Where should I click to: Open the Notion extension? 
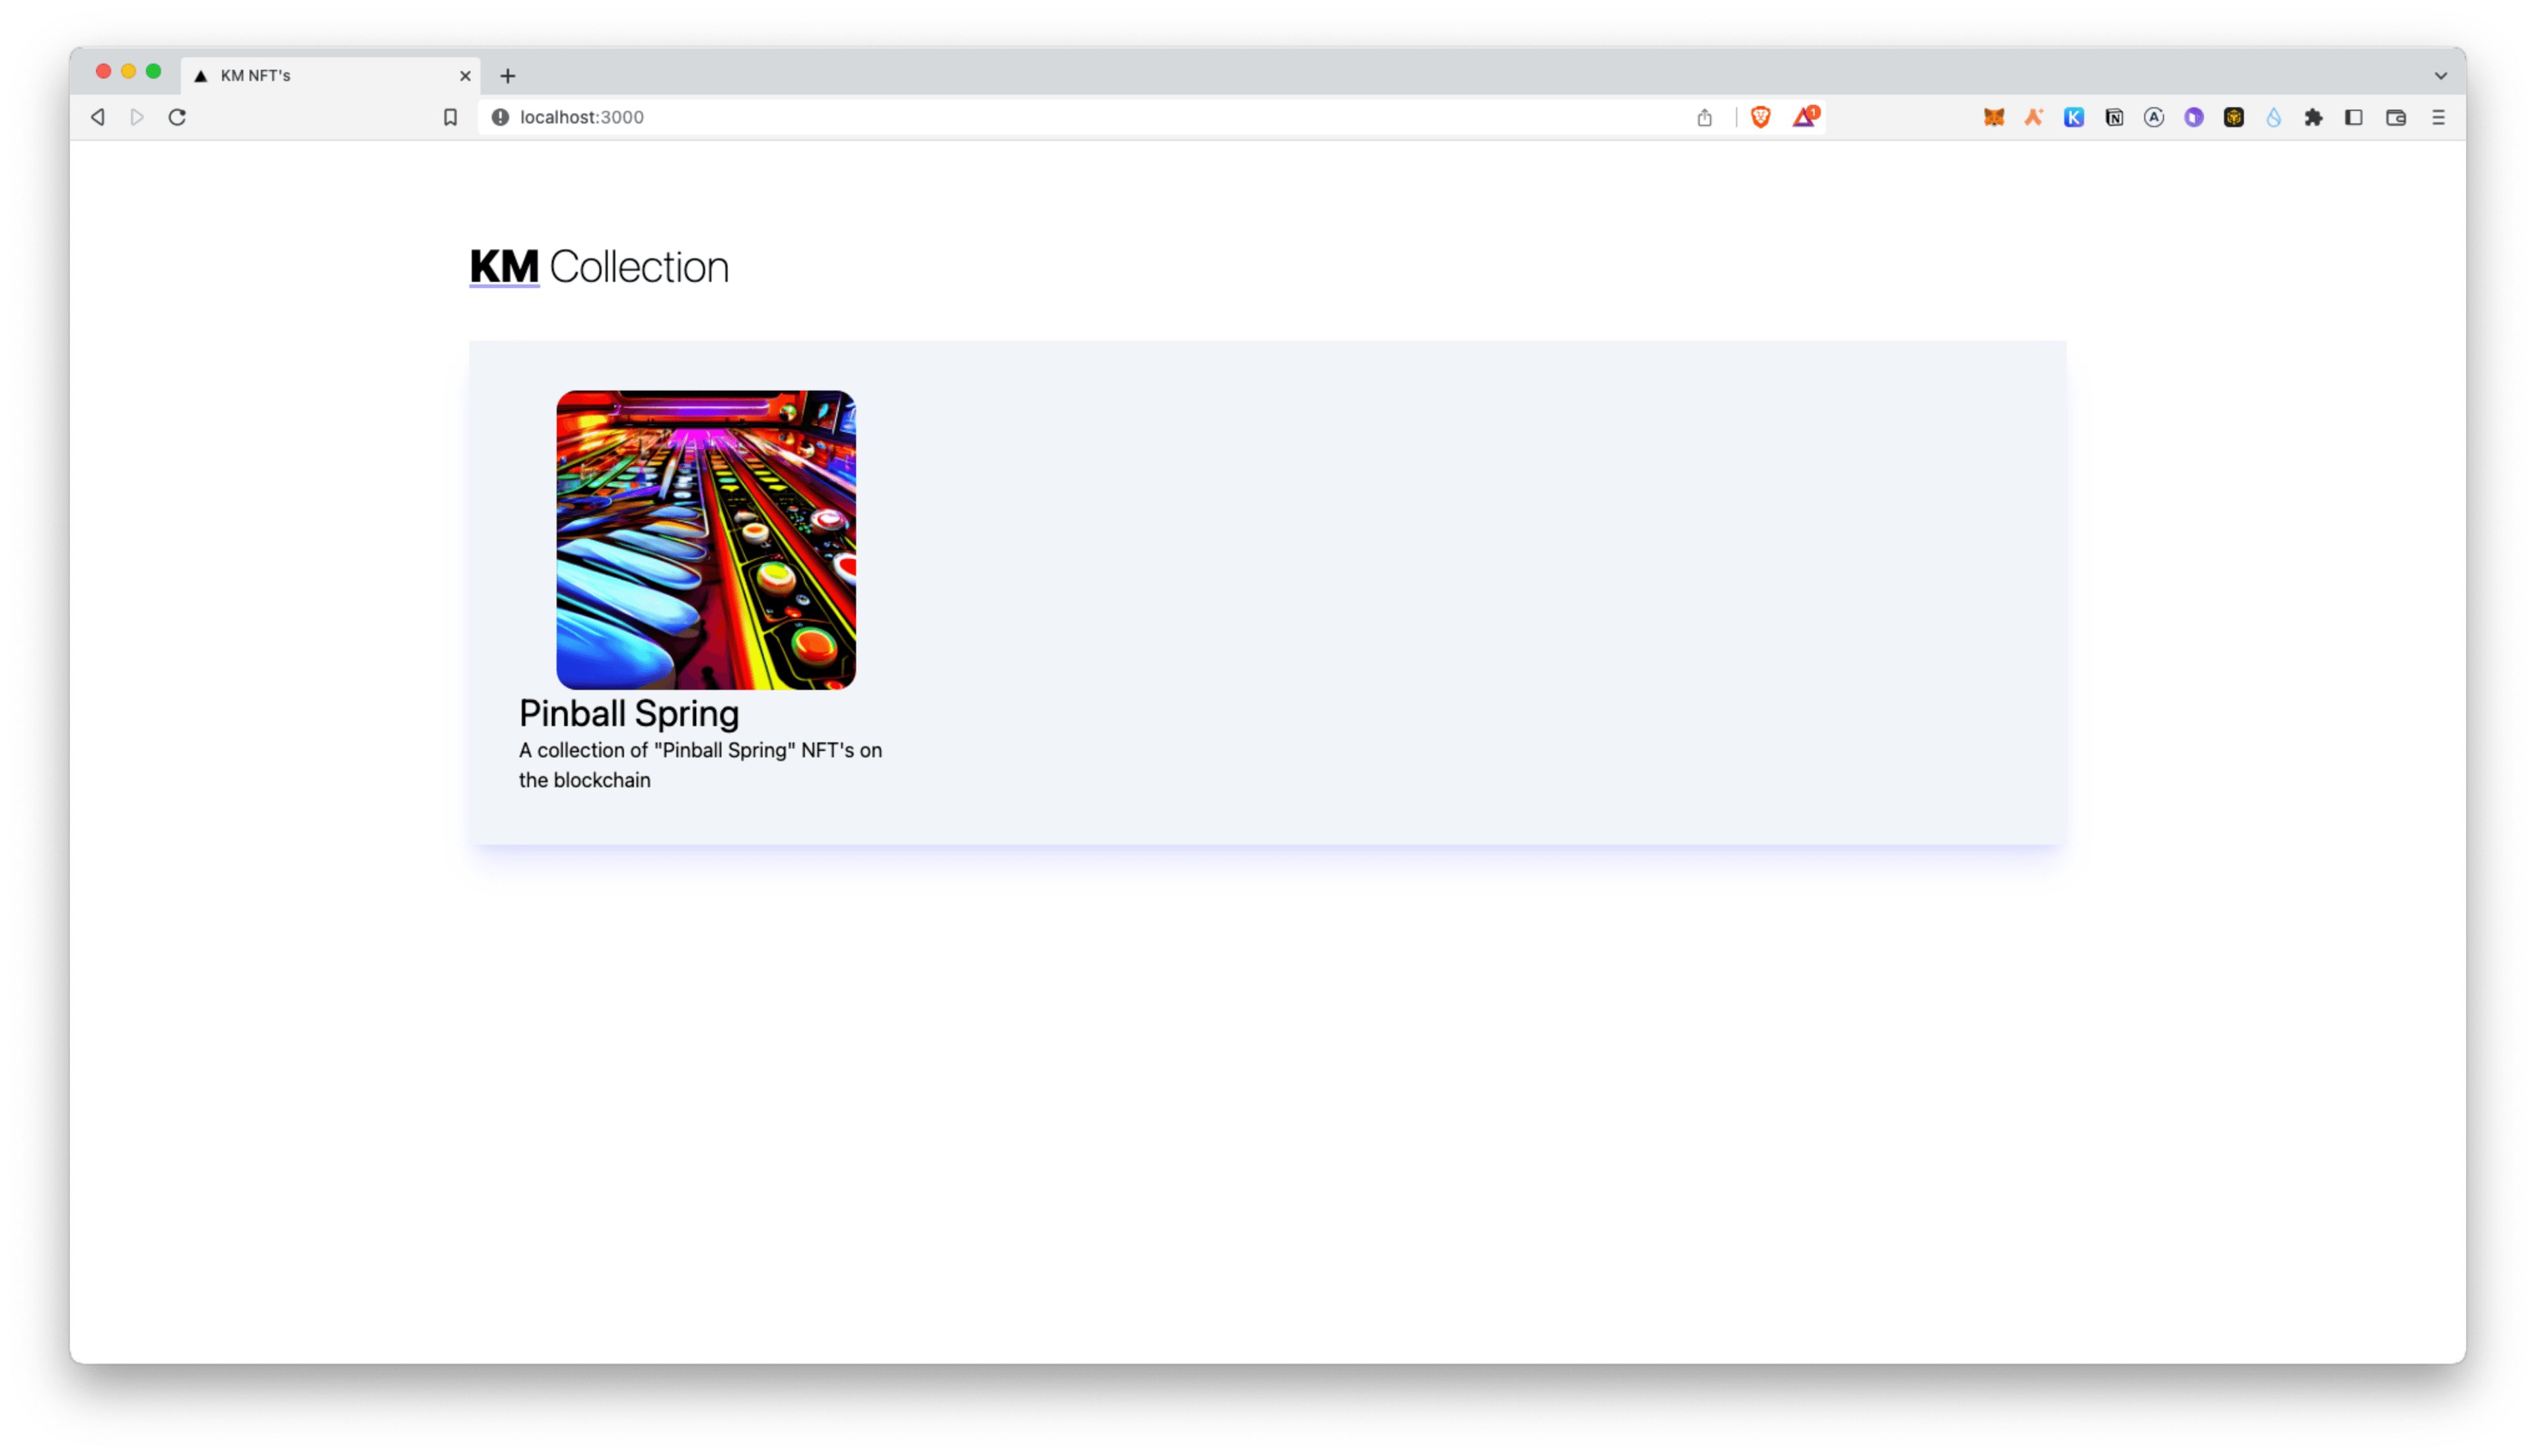tap(2113, 117)
